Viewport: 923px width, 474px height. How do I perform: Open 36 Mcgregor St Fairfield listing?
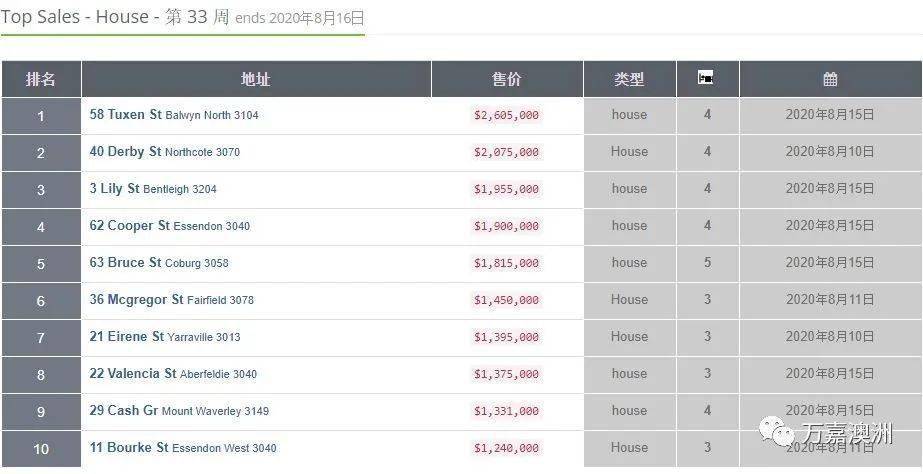(x=171, y=300)
